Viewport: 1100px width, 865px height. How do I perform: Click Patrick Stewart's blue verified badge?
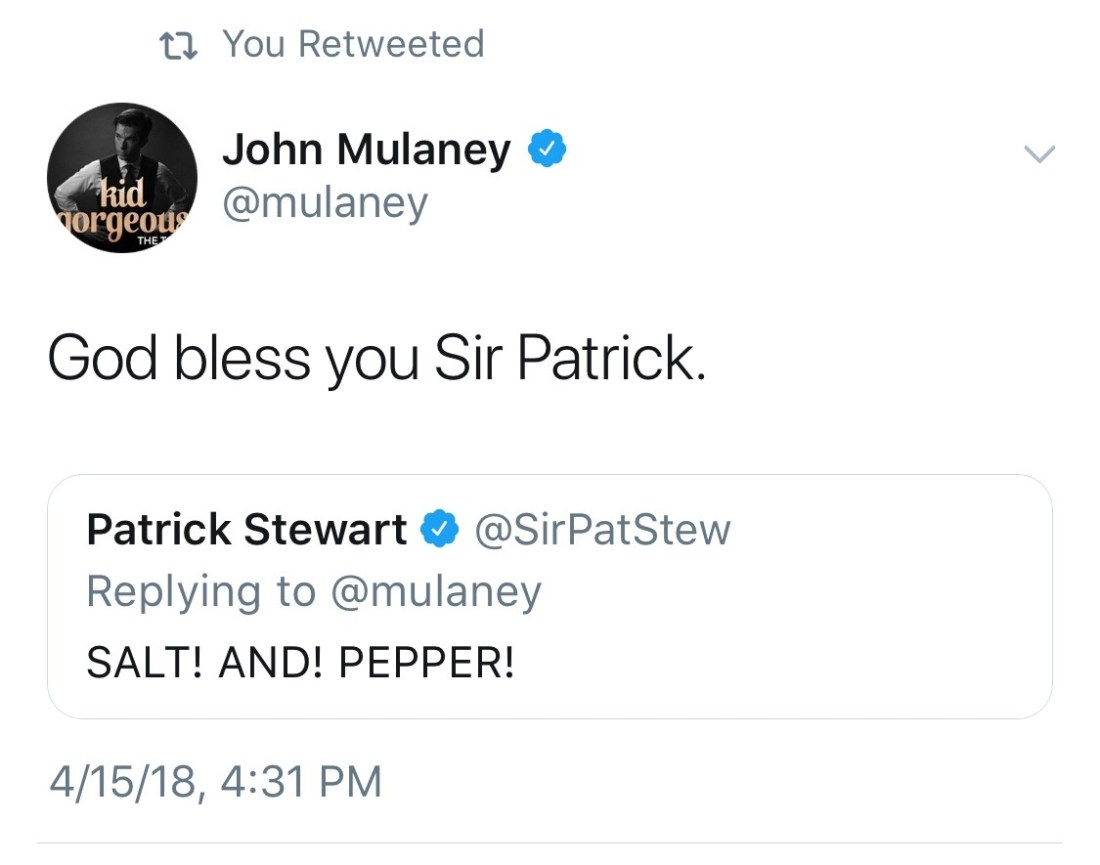tap(439, 528)
